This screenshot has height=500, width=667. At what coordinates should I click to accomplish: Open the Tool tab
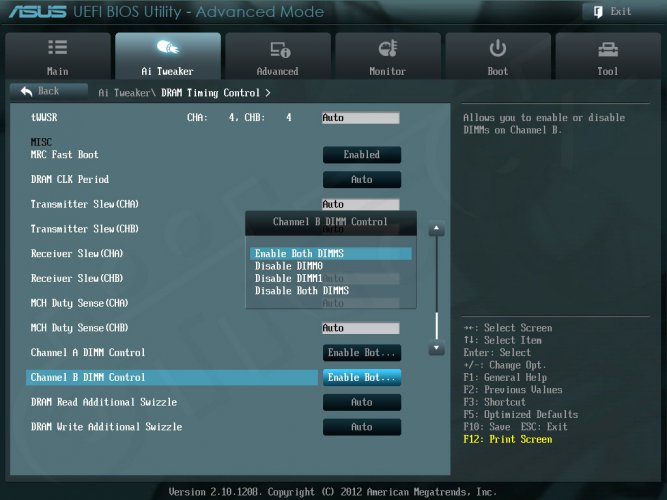[x=608, y=56]
